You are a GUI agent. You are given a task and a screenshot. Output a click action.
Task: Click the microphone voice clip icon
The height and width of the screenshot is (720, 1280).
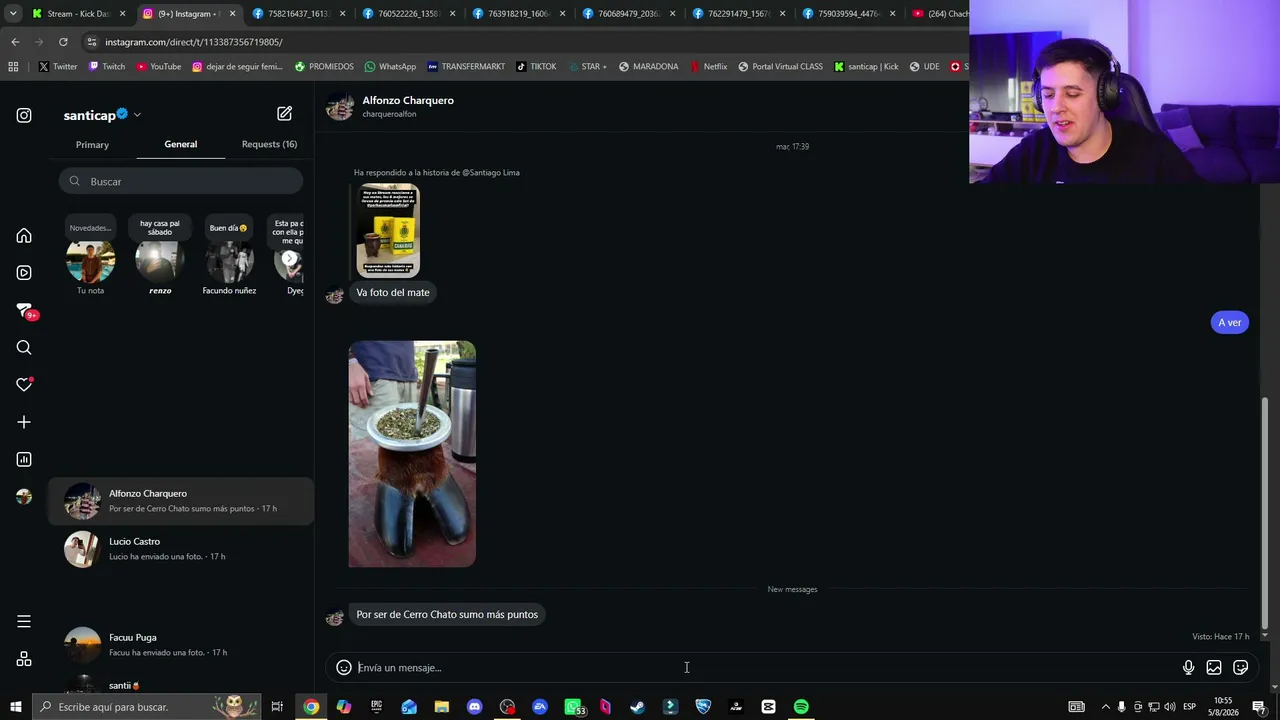click(1188, 668)
